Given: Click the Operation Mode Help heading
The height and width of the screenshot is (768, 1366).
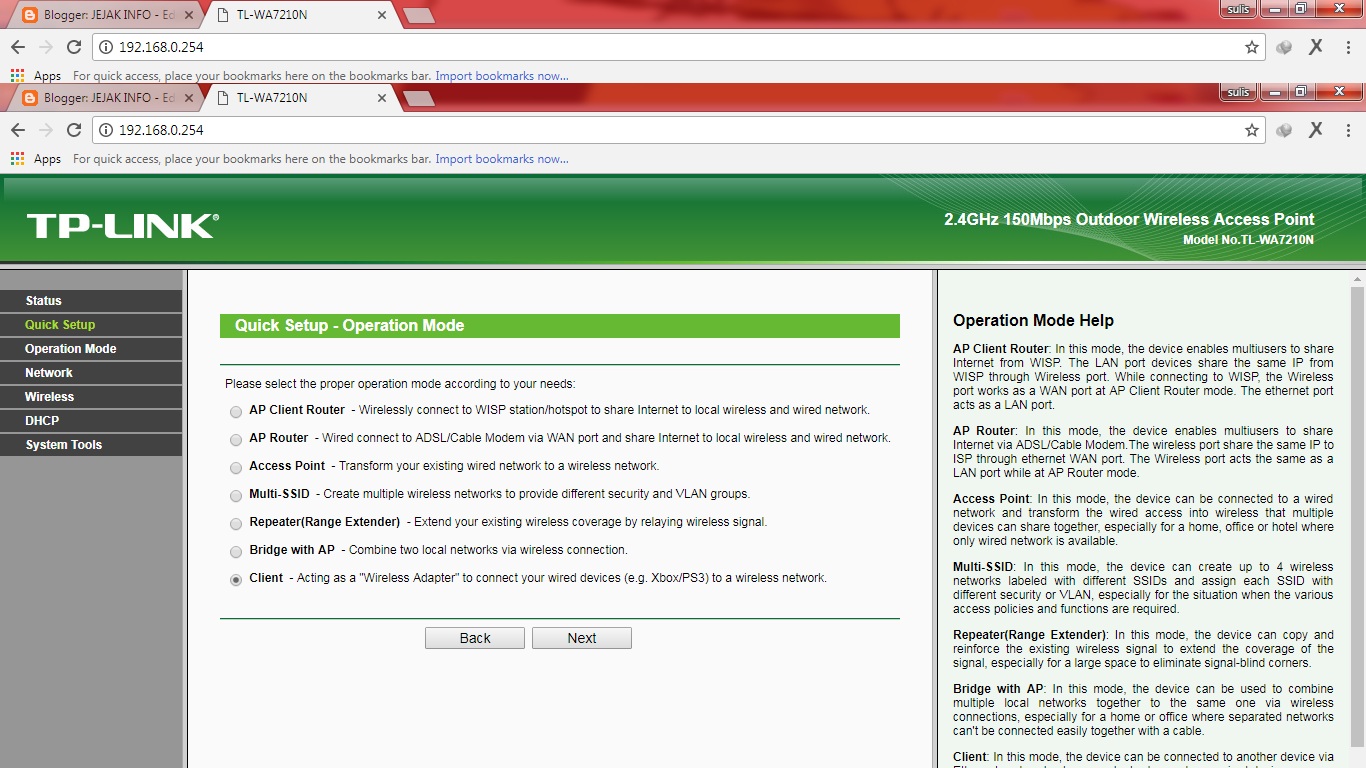Looking at the screenshot, I should point(1033,321).
